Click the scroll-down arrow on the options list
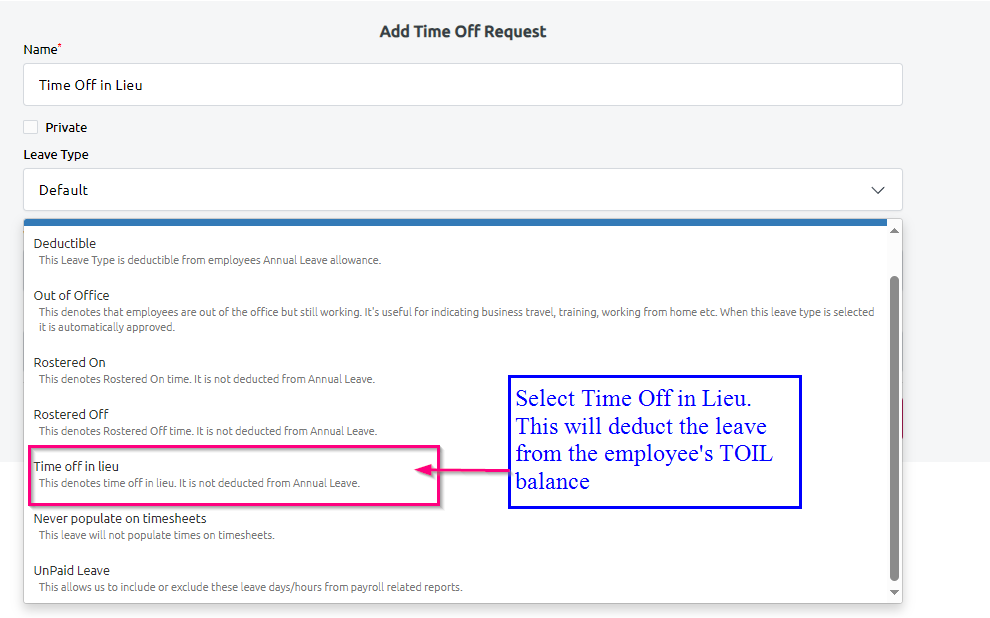The width and height of the screenshot is (990, 618). point(893,590)
